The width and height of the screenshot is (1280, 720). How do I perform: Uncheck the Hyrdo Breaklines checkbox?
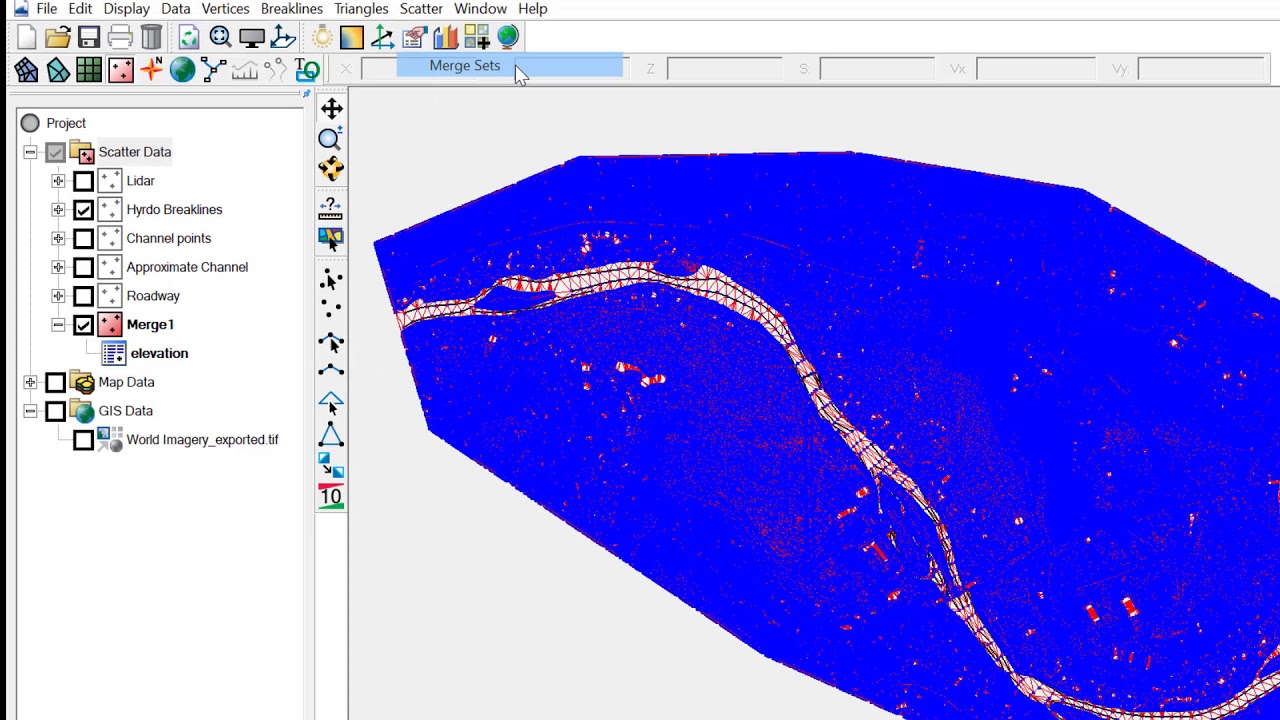click(83, 210)
